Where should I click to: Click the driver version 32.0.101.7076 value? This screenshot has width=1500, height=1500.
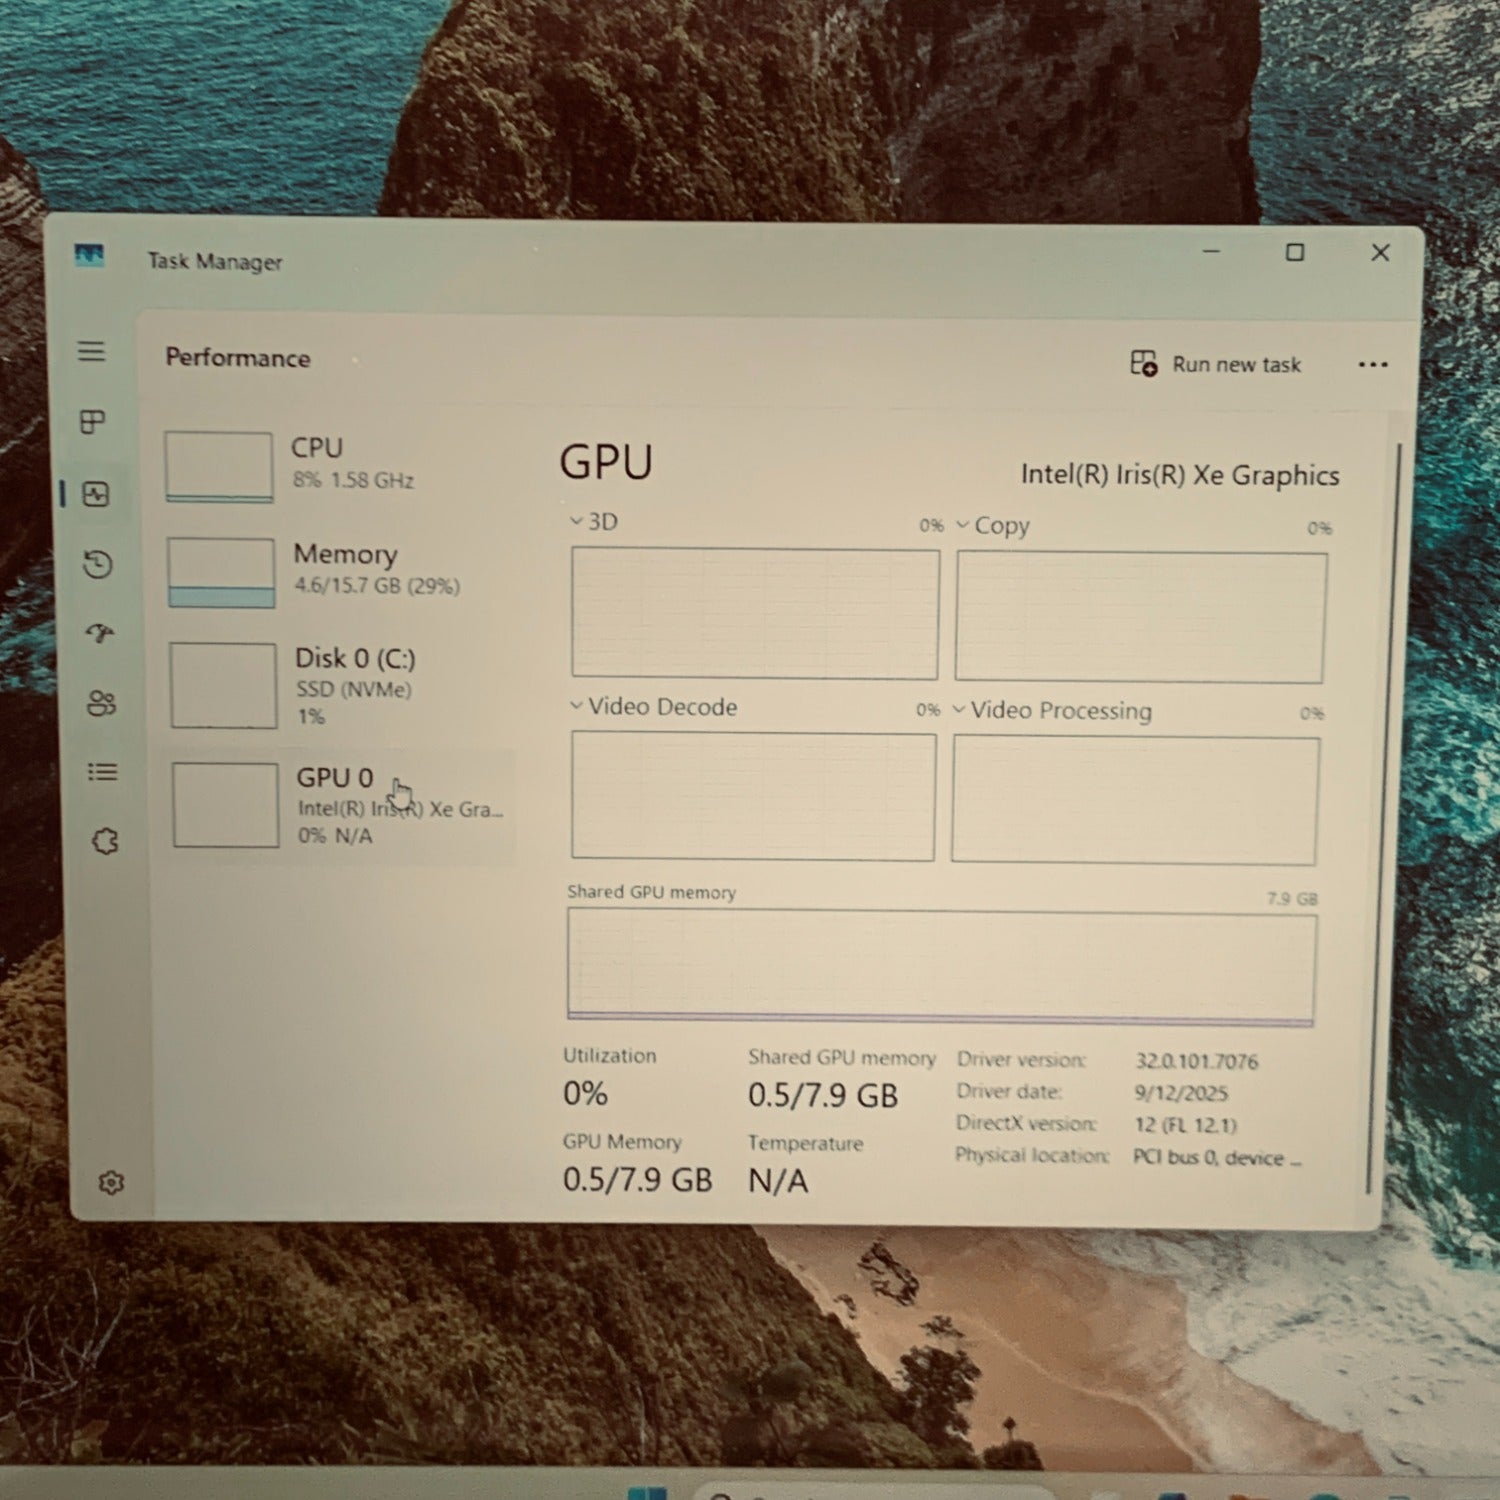(x=1197, y=1061)
